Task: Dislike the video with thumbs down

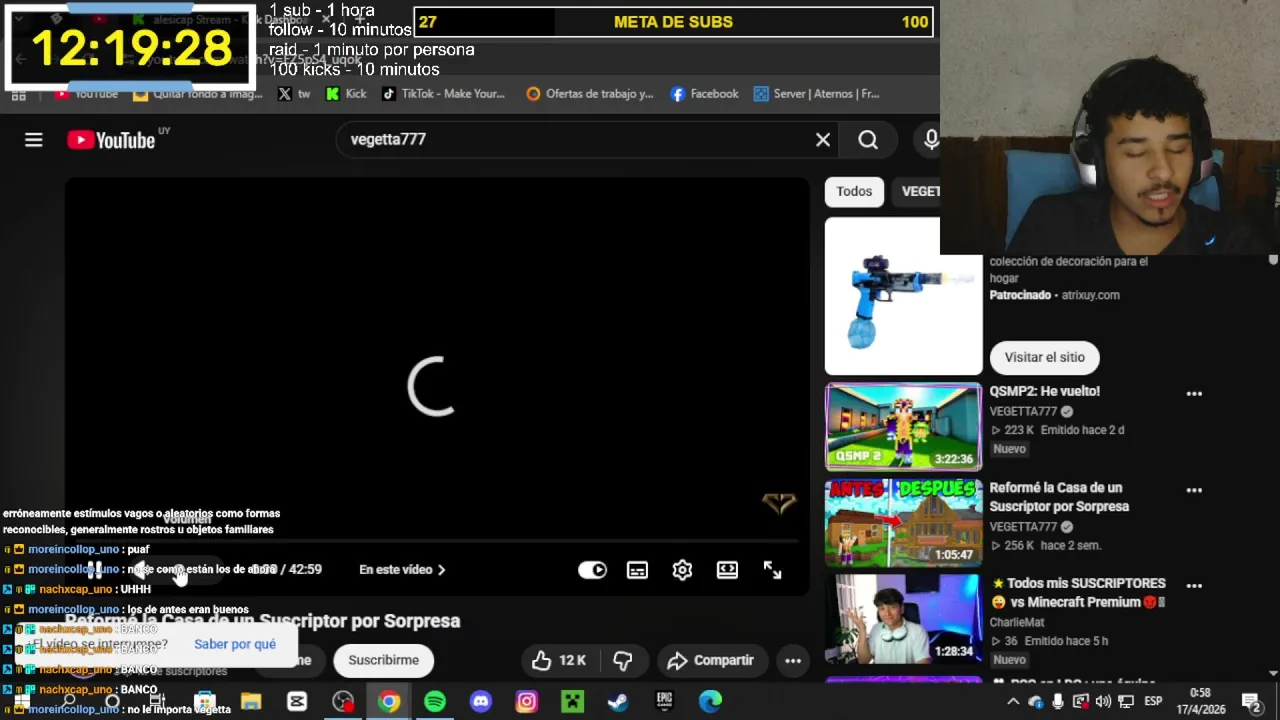Action: [x=622, y=660]
